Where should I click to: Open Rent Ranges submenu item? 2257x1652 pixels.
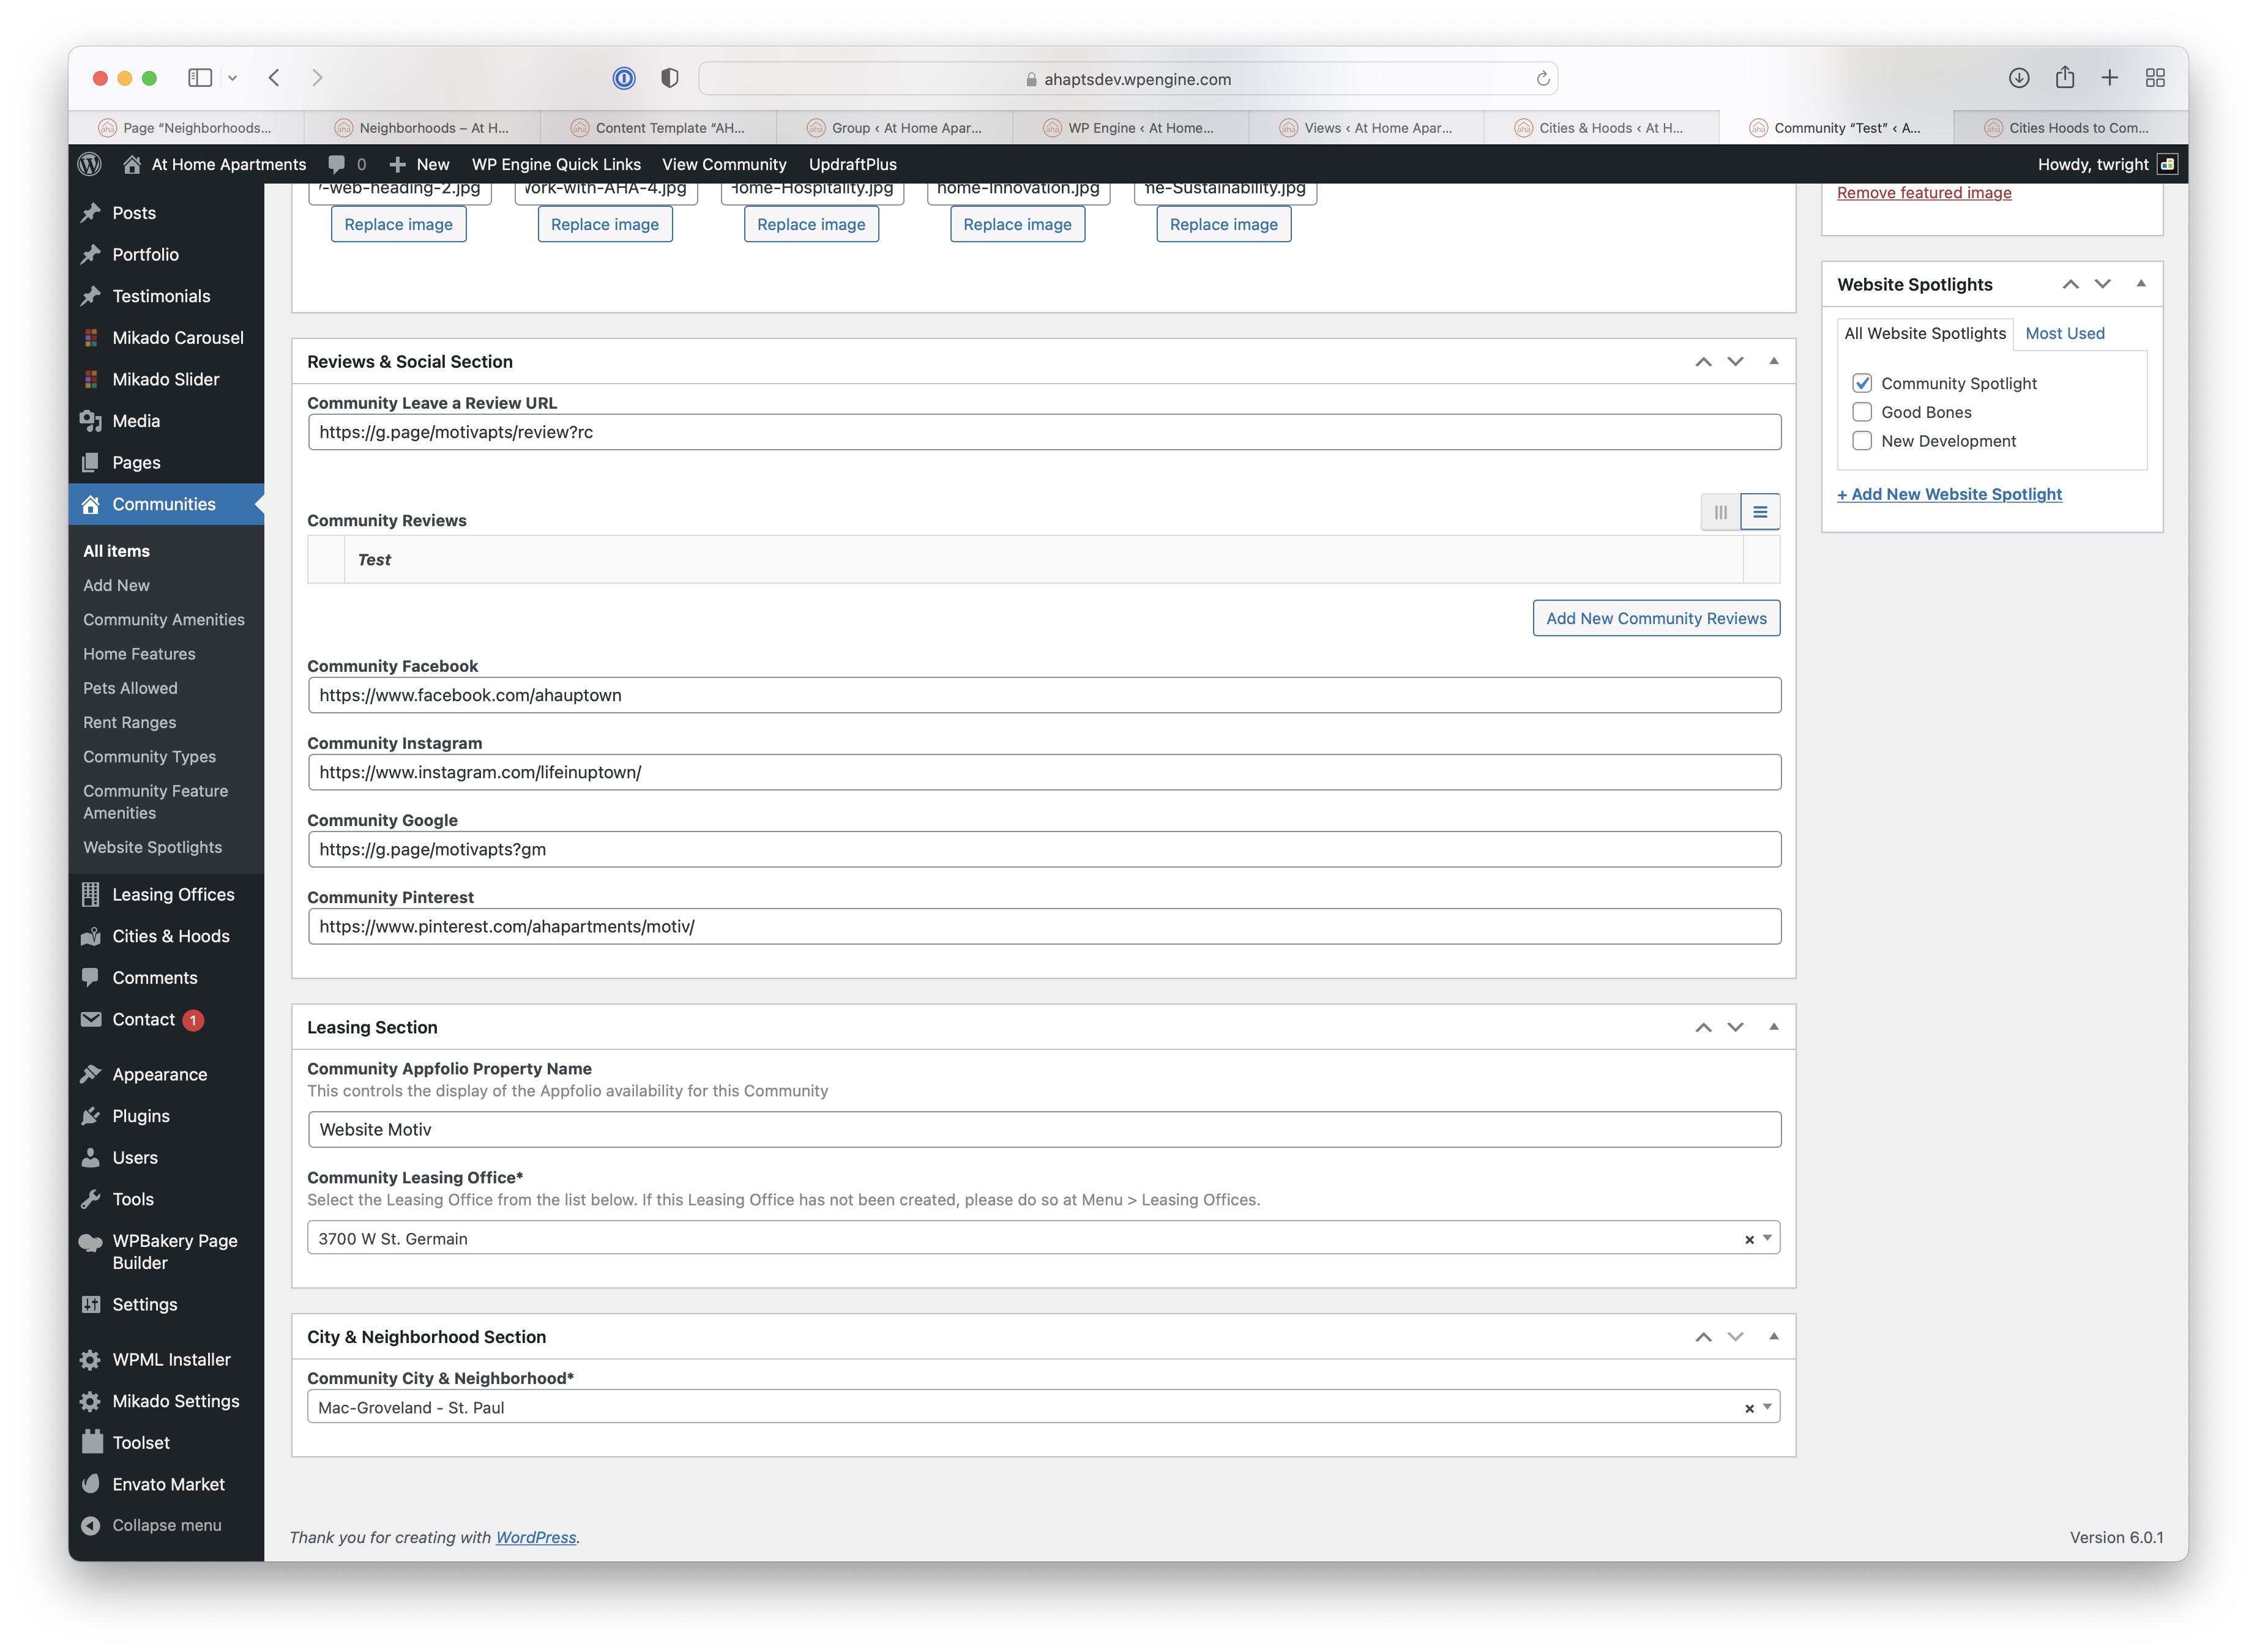130,723
